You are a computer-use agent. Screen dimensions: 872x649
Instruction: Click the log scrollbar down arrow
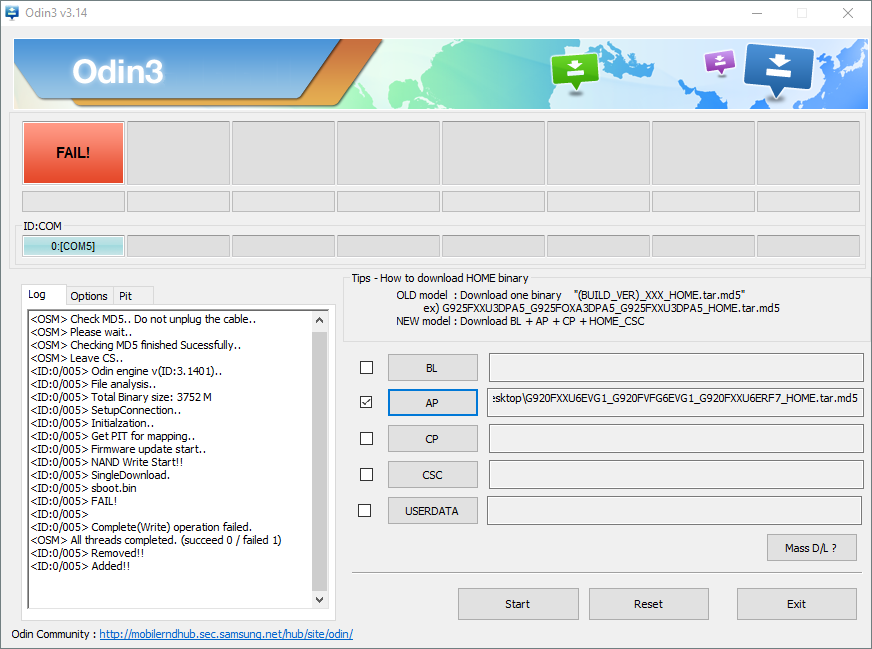point(319,600)
